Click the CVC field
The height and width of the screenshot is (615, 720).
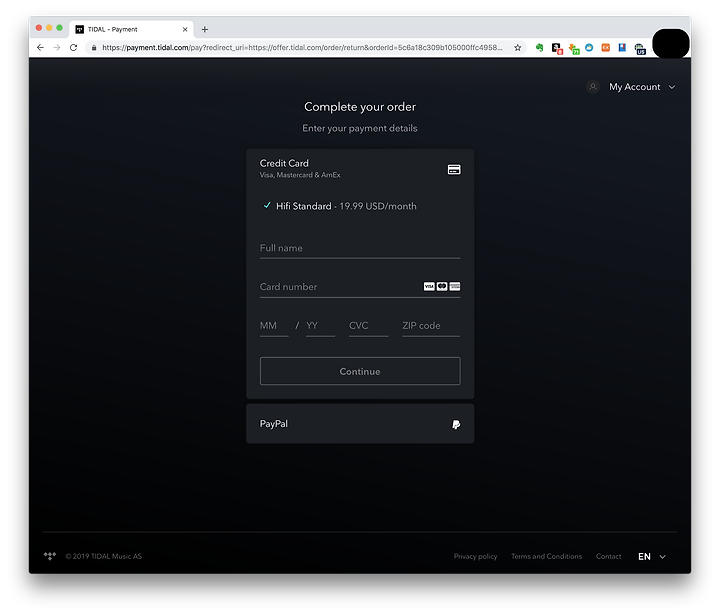369,326
